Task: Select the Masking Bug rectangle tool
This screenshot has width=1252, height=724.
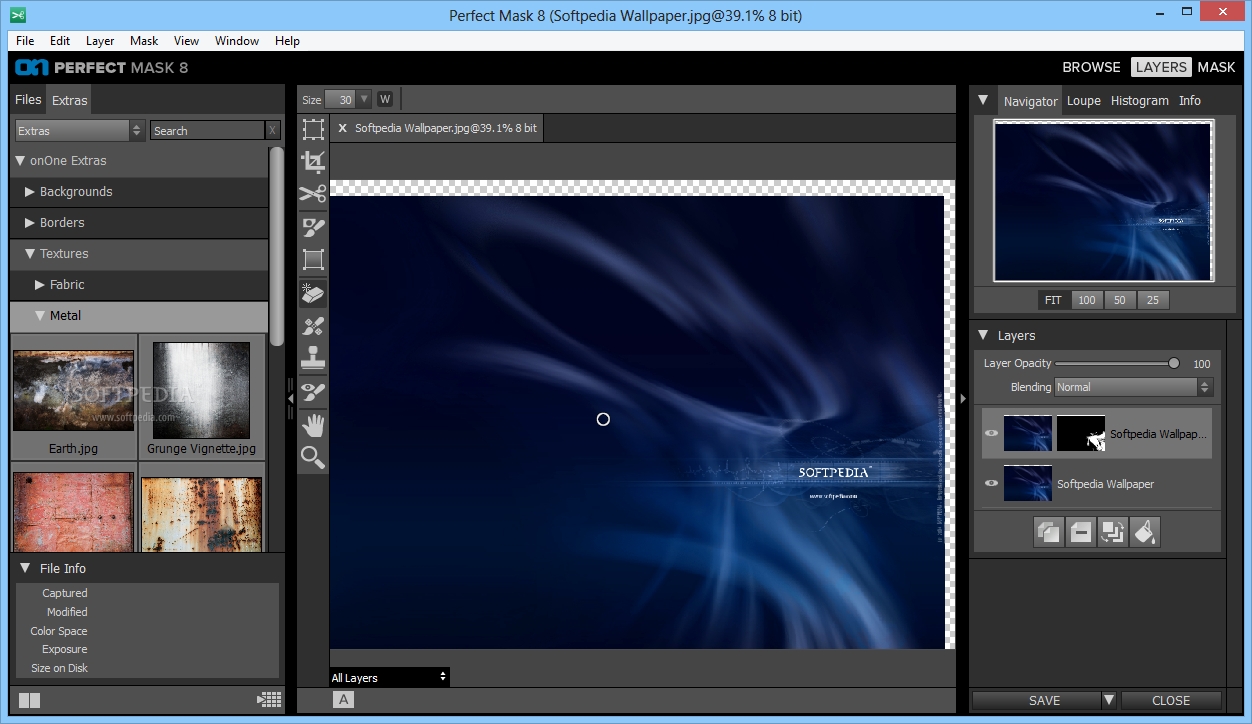Action: pyautogui.click(x=313, y=260)
